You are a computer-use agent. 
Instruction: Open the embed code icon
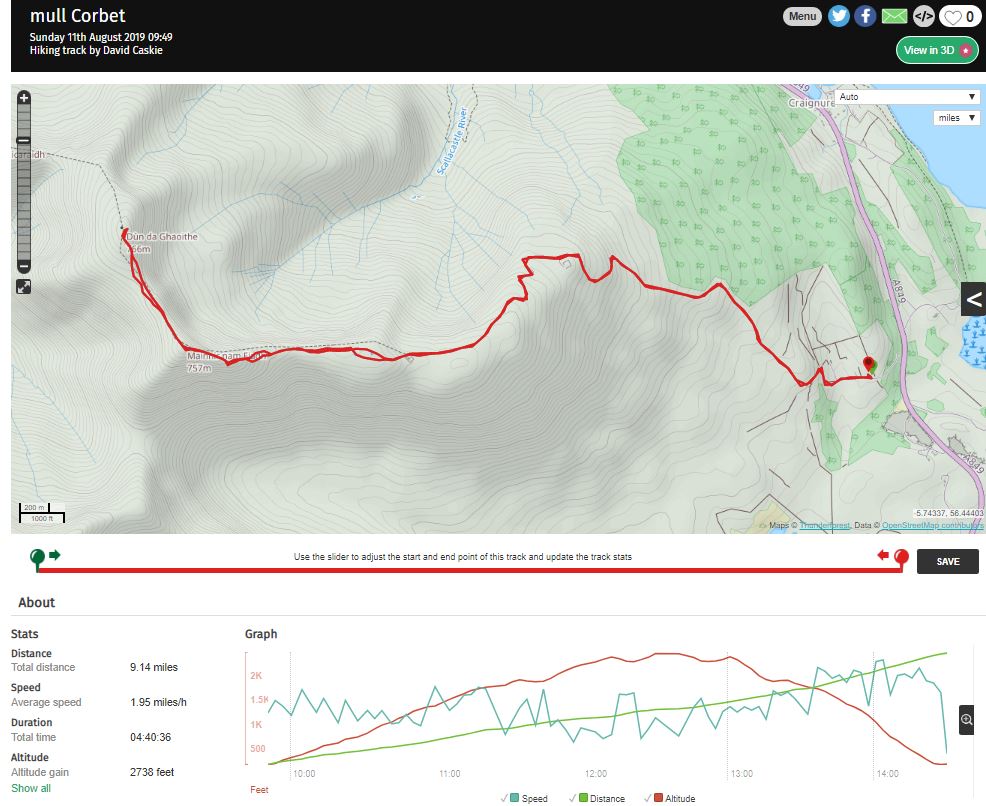(x=924, y=16)
